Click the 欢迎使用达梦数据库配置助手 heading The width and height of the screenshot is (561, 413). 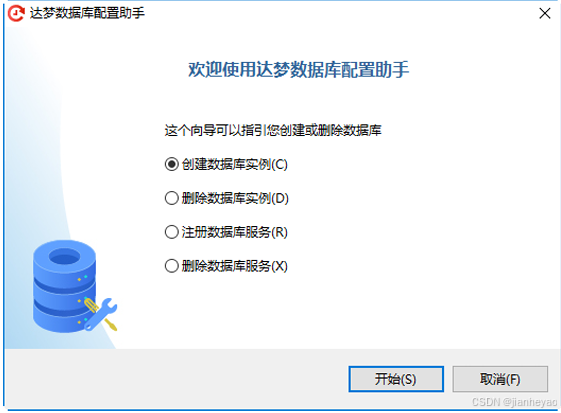pyautogui.click(x=299, y=69)
